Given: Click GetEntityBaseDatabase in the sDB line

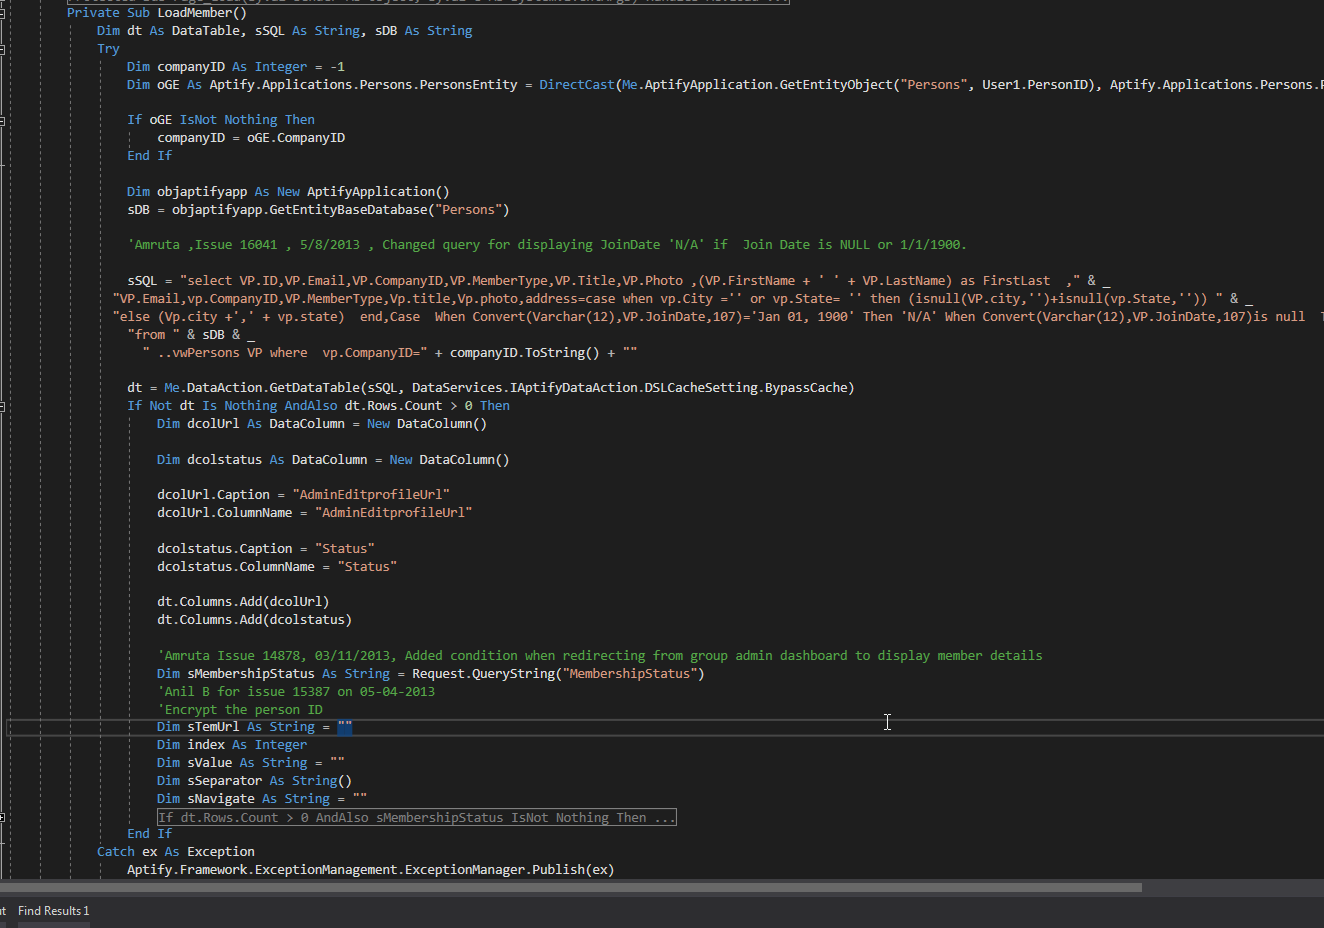Looking at the screenshot, I should click(x=348, y=210).
